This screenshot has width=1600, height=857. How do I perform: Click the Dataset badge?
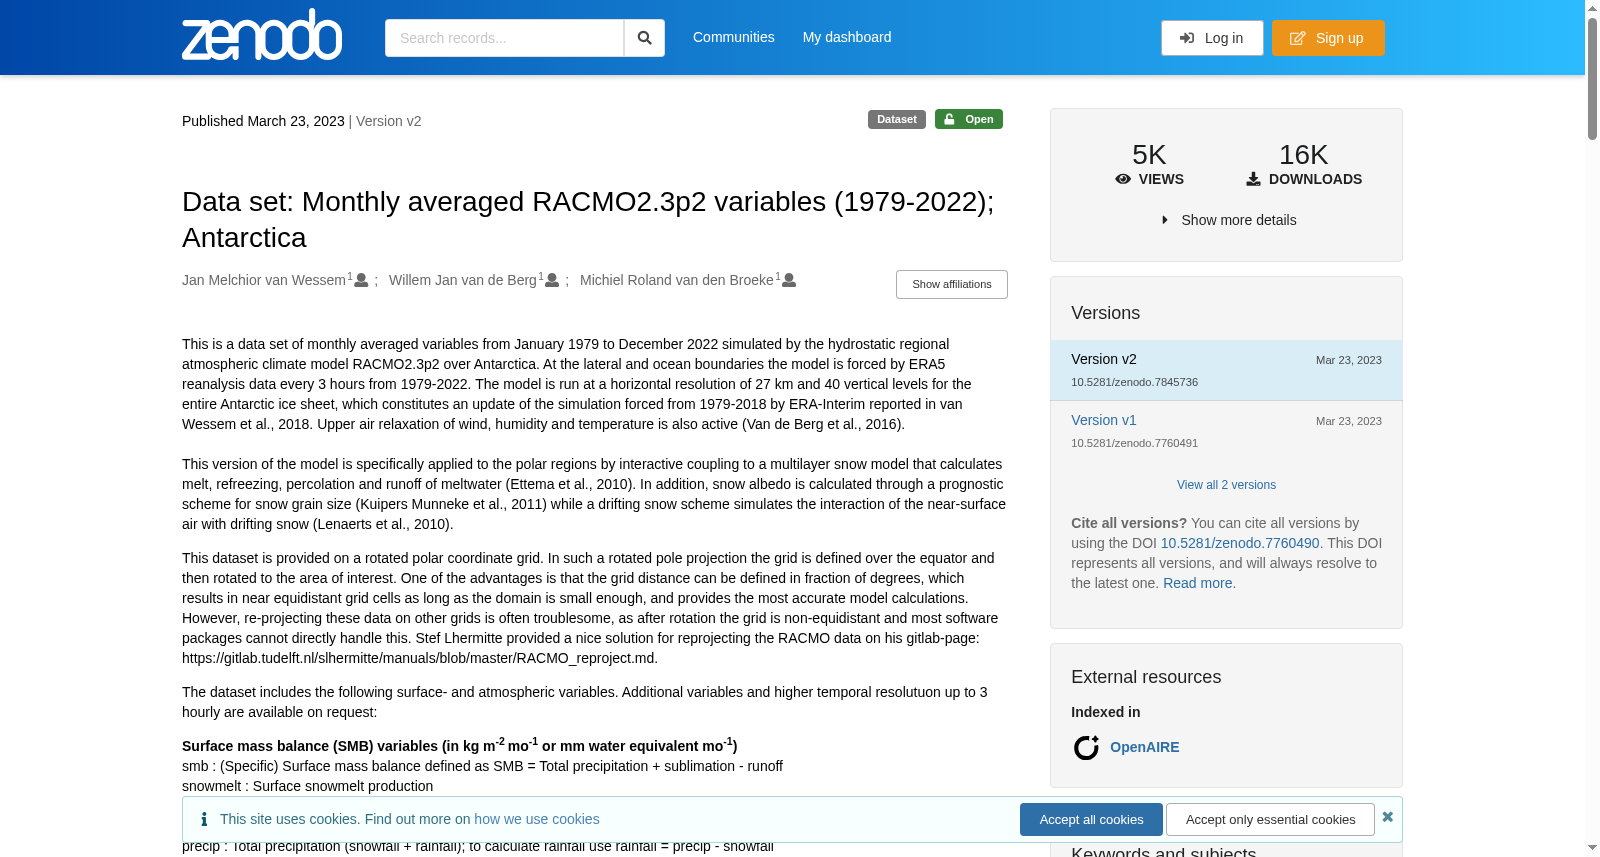tap(897, 119)
